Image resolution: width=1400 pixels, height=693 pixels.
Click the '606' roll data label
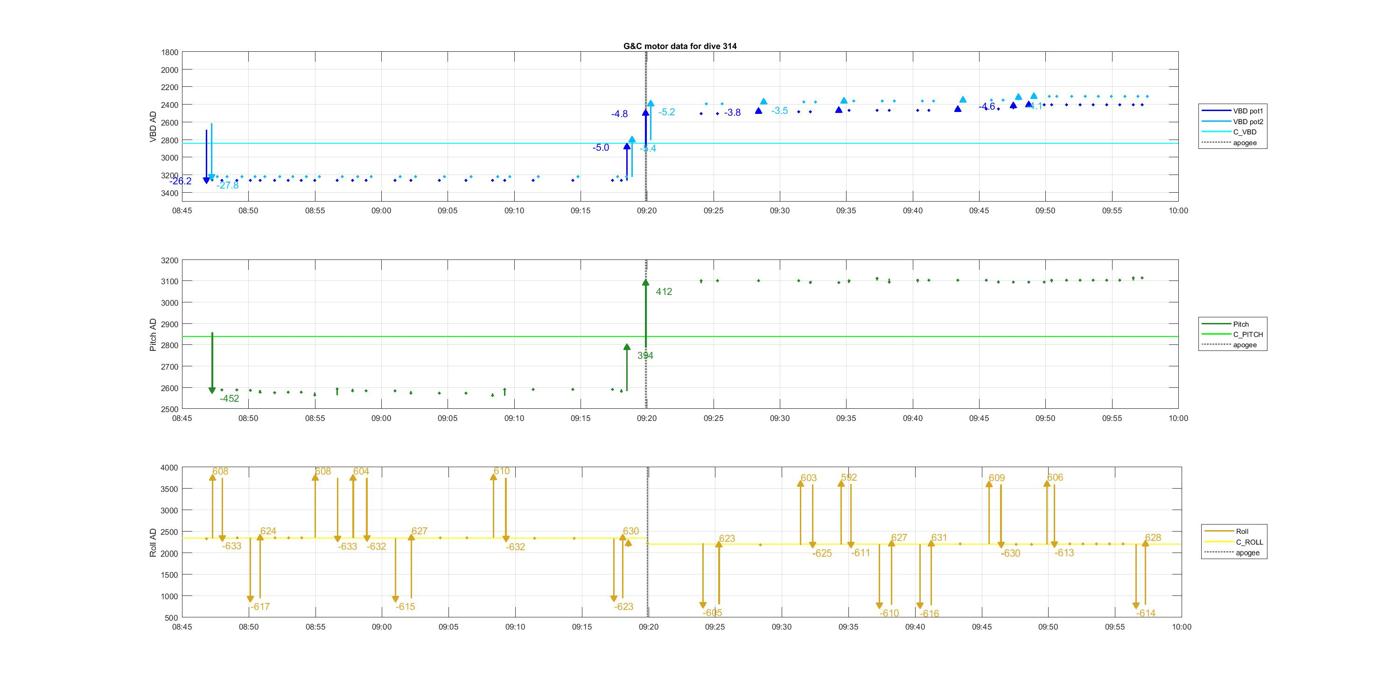pos(1055,477)
